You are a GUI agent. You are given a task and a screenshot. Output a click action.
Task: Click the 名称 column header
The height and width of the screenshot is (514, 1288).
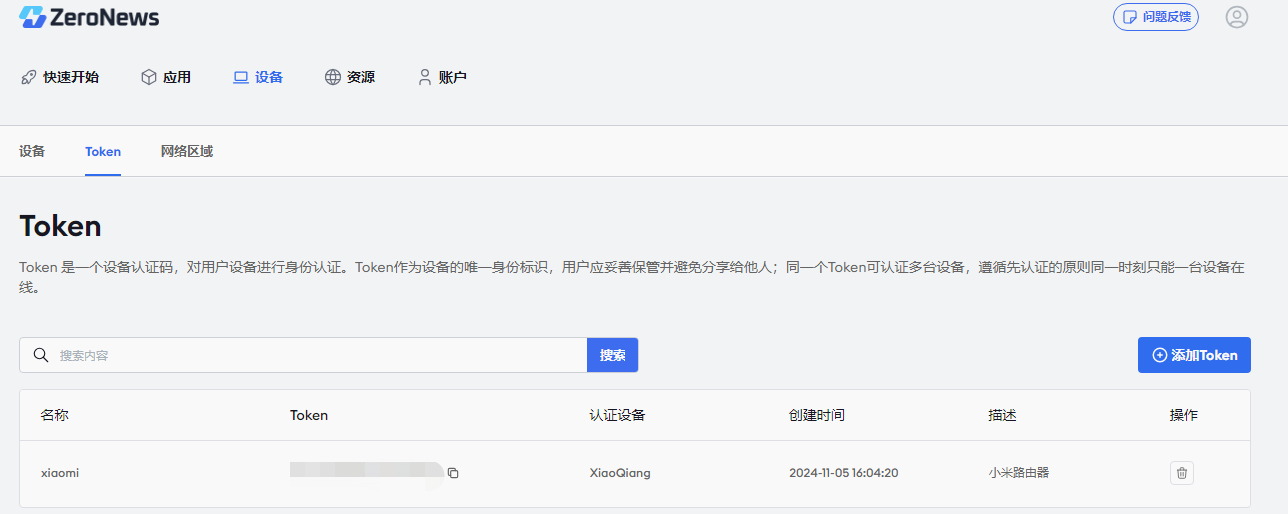[x=54, y=415]
